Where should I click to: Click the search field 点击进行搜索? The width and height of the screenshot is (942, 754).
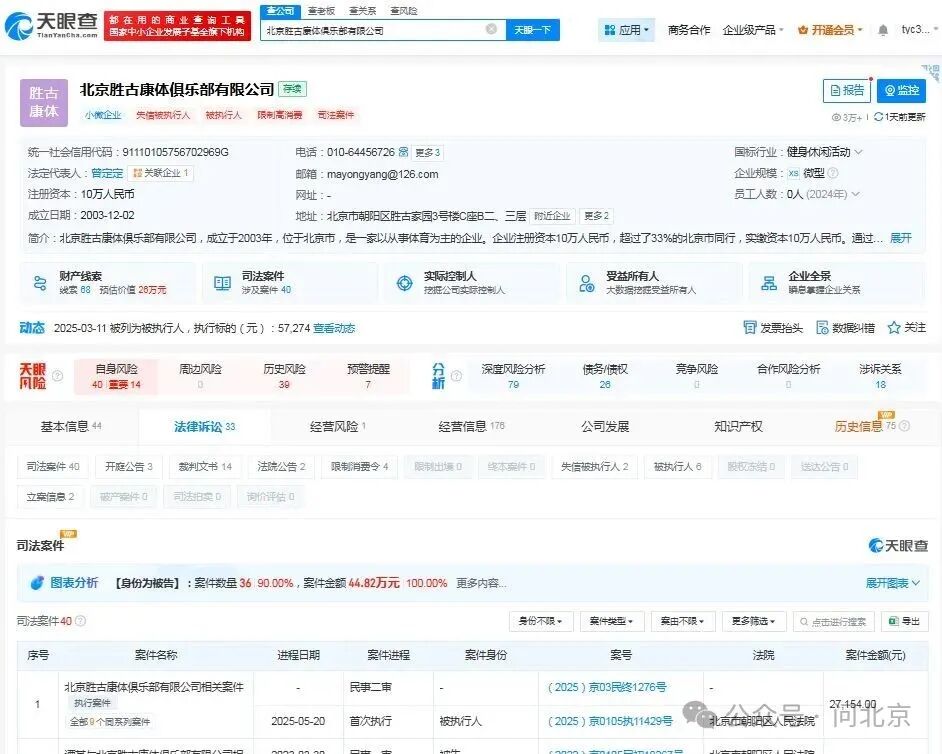[x=834, y=621]
